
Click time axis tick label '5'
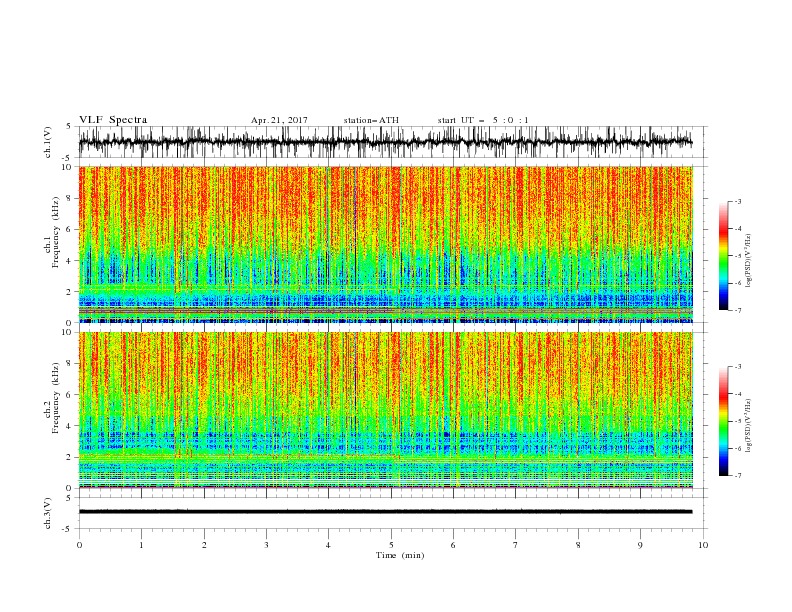point(391,545)
